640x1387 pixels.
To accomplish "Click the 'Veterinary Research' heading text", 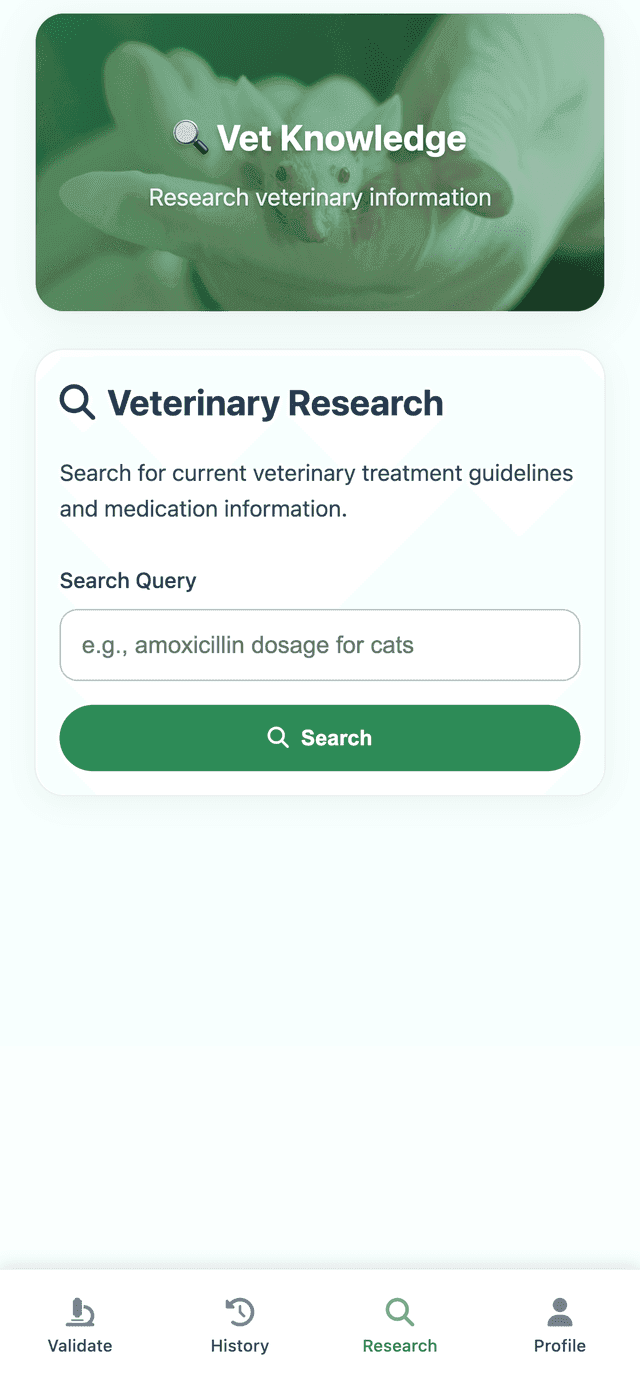I will coord(275,403).
